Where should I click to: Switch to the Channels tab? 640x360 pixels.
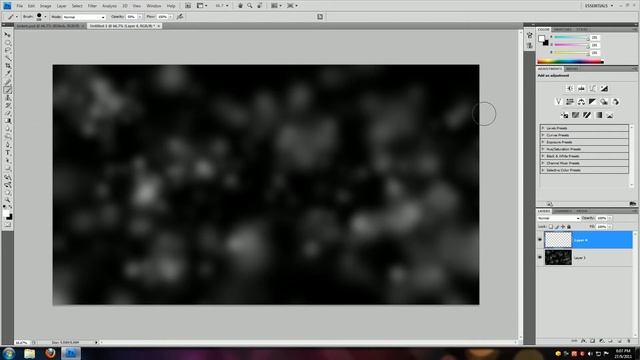coord(563,211)
